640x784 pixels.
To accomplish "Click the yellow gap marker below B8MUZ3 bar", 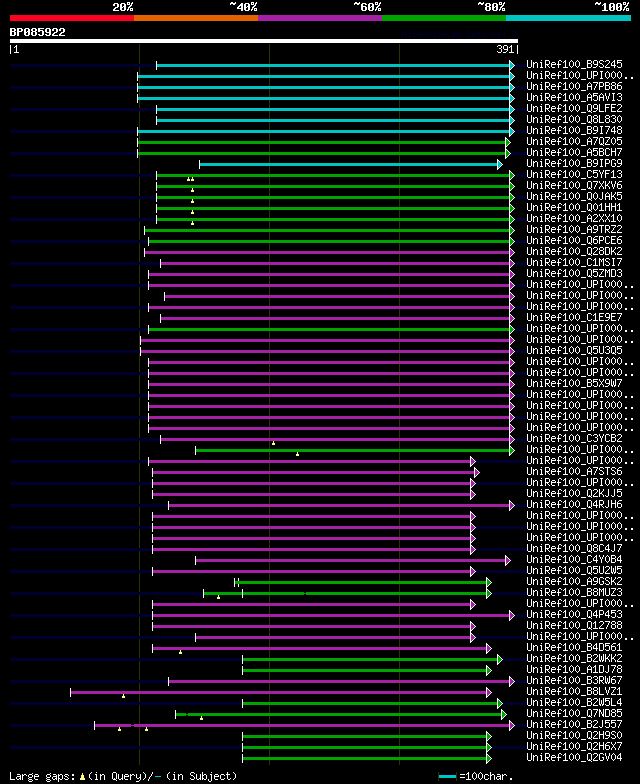I will click(218, 597).
